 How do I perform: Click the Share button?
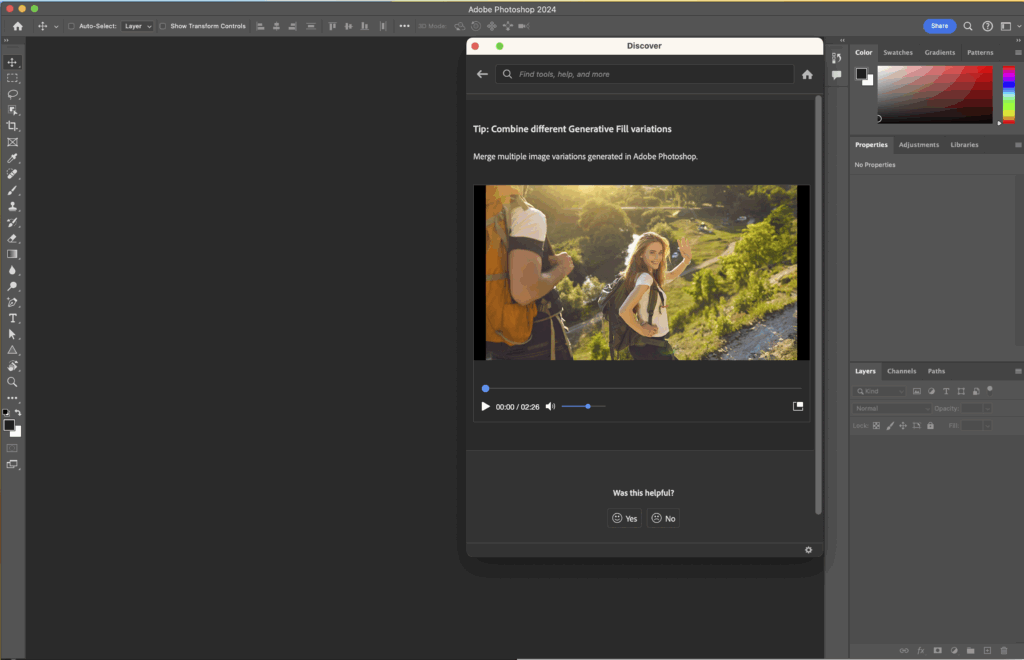tap(939, 26)
